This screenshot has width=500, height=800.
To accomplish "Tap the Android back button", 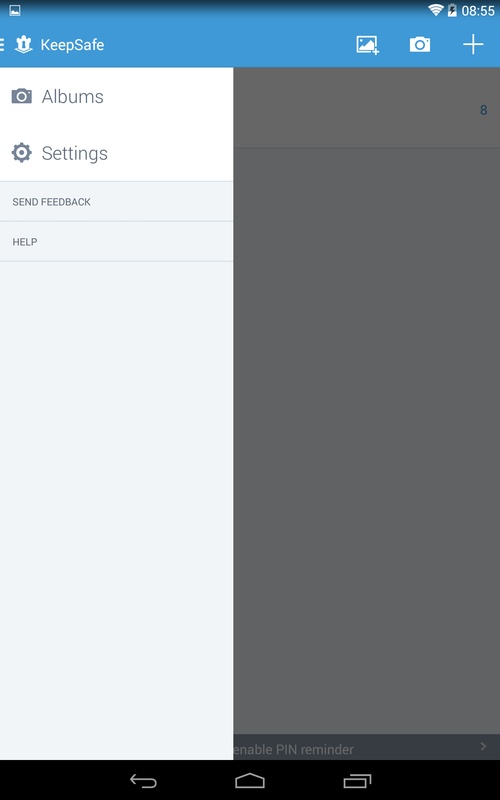I will point(143,780).
